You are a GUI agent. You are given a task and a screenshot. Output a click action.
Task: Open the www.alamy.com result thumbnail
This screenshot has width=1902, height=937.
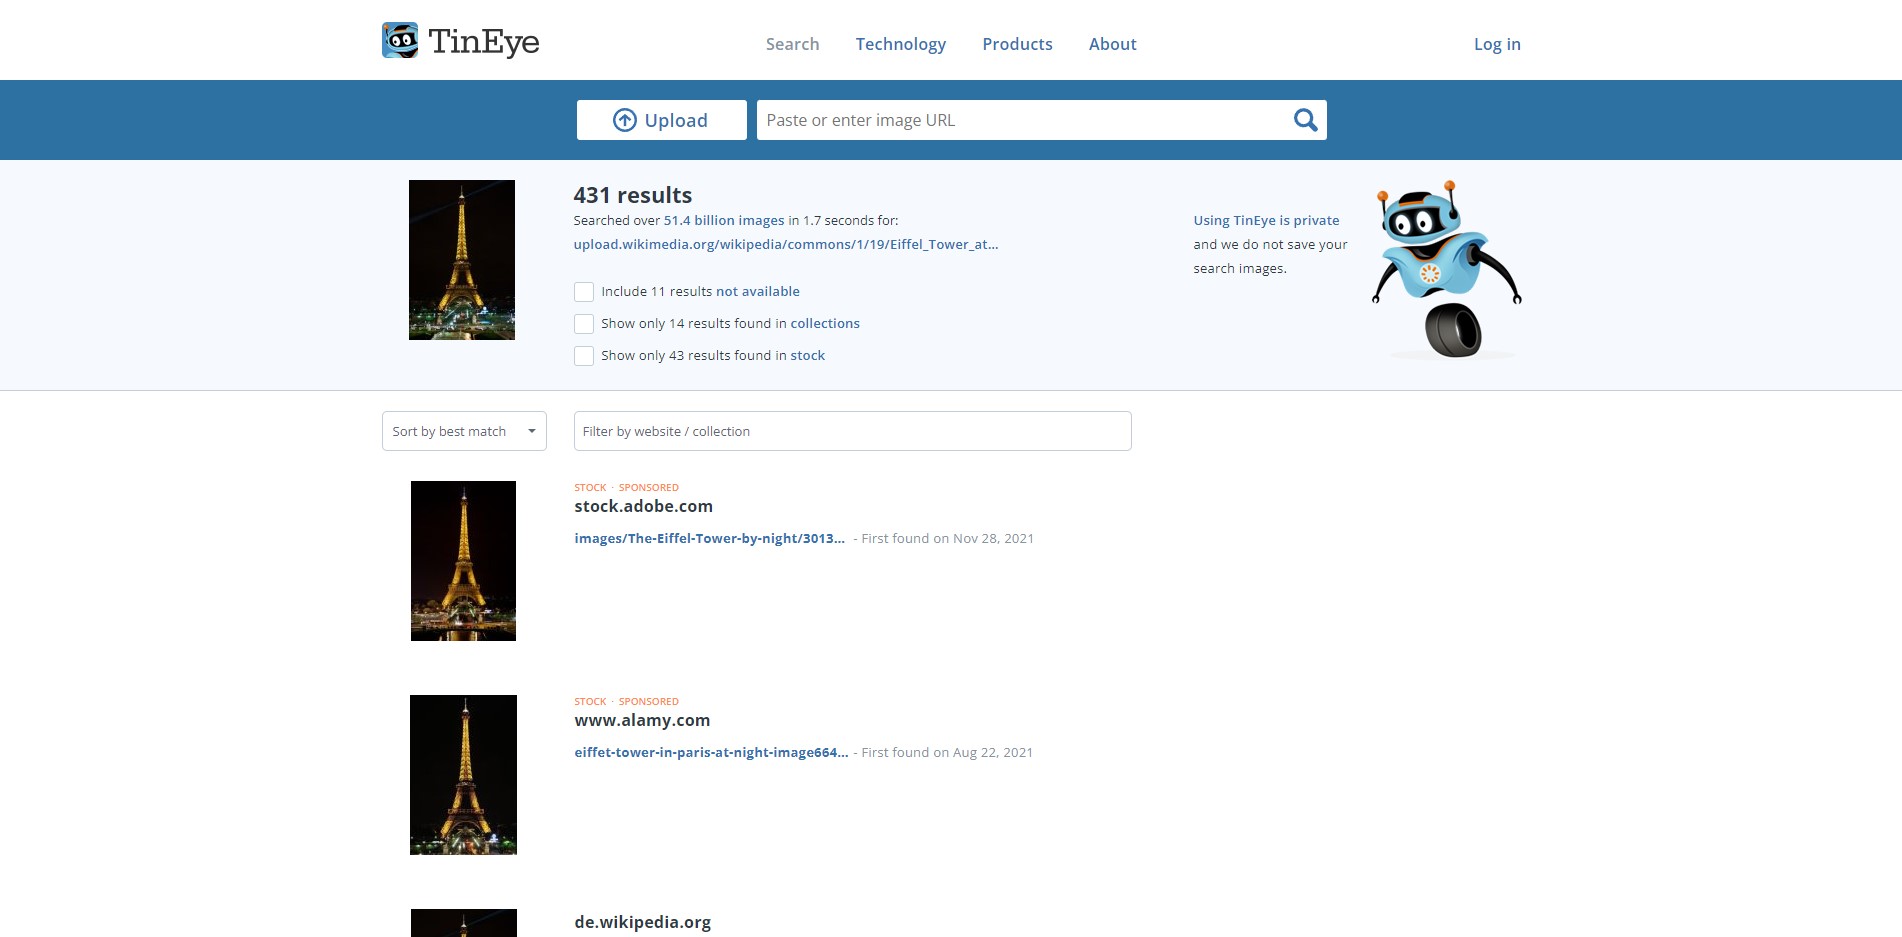pyautogui.click(x=463, y=775)
